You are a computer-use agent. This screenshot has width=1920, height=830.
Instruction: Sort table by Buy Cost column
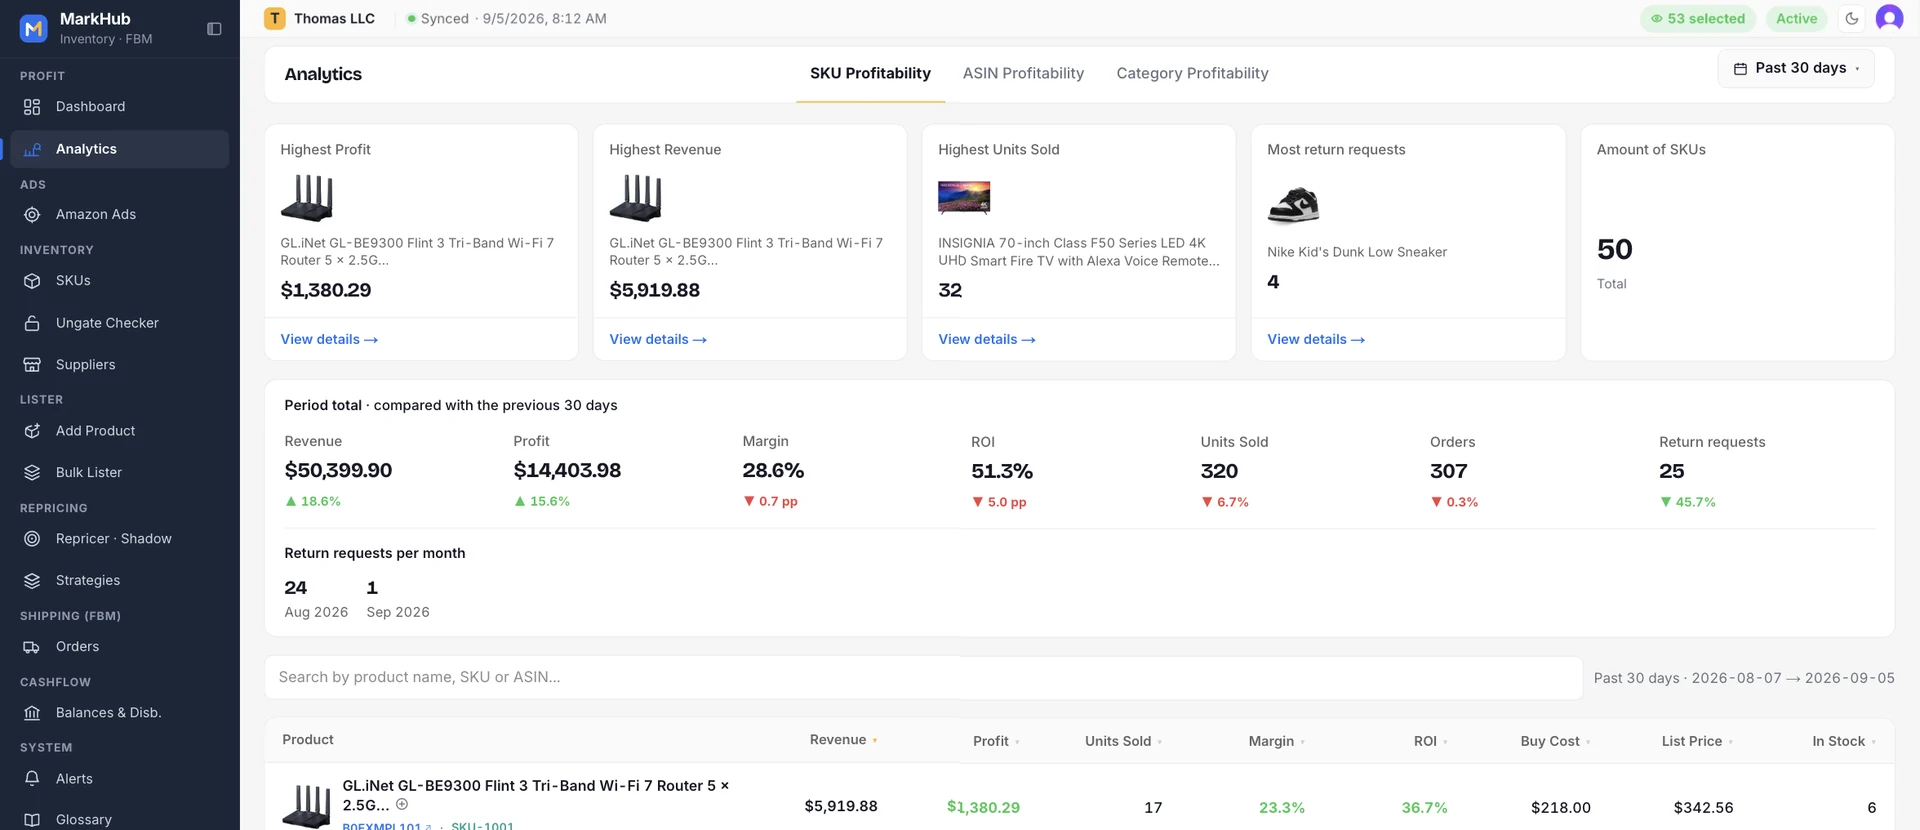click(1556, 741)
